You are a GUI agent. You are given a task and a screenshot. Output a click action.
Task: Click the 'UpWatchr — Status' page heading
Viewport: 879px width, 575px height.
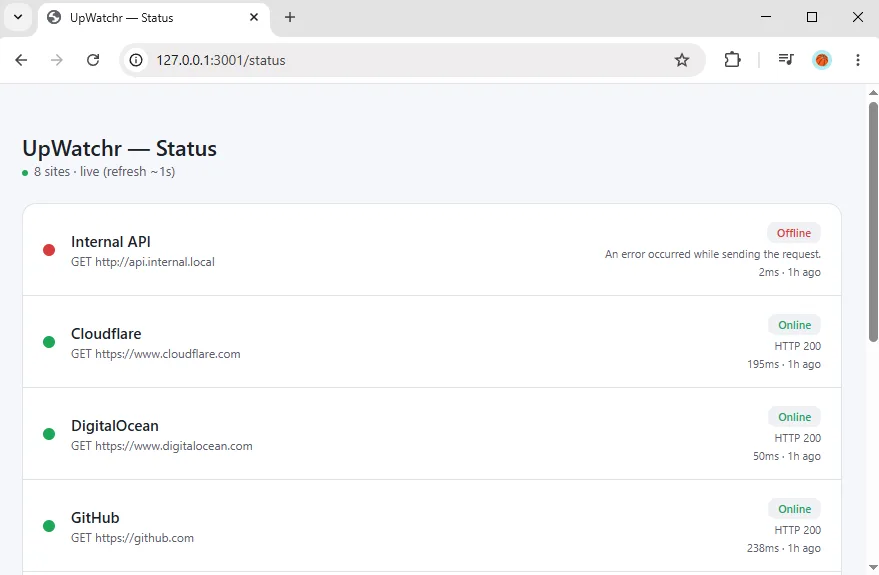tap(119, 149)
